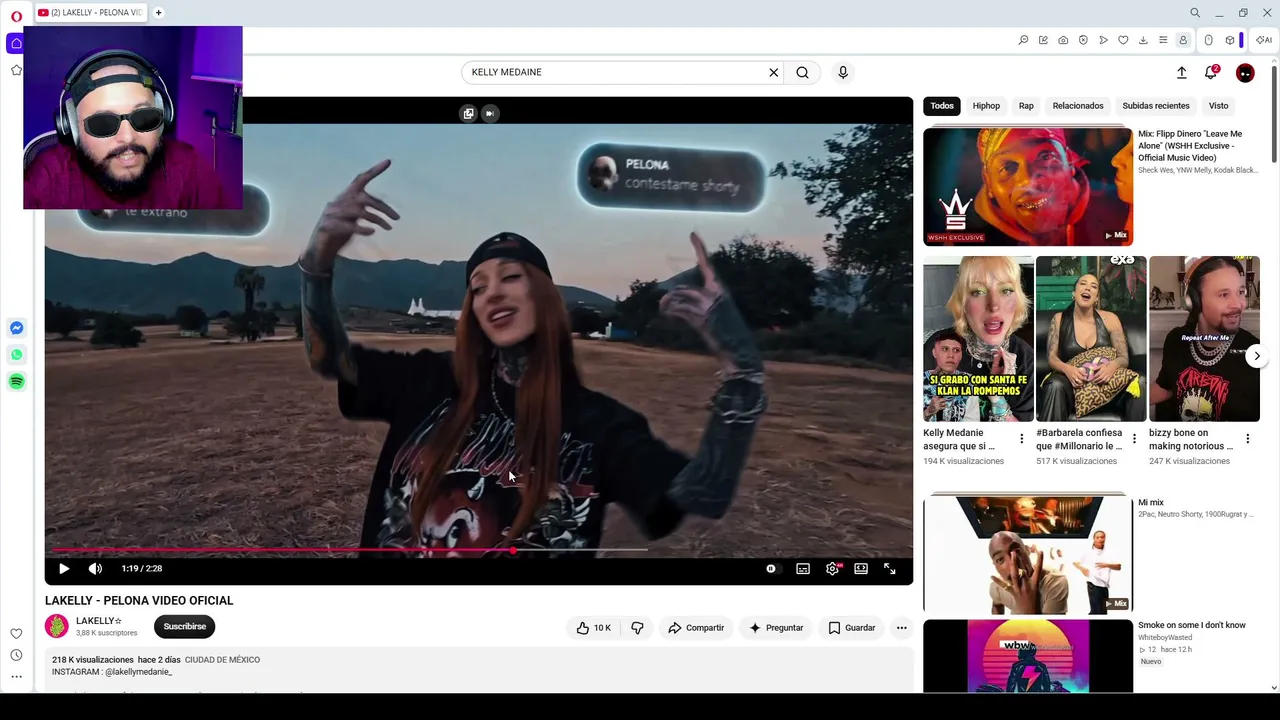Open the sidebar heart (Pinboards) icon

click(x=16, y=633)
